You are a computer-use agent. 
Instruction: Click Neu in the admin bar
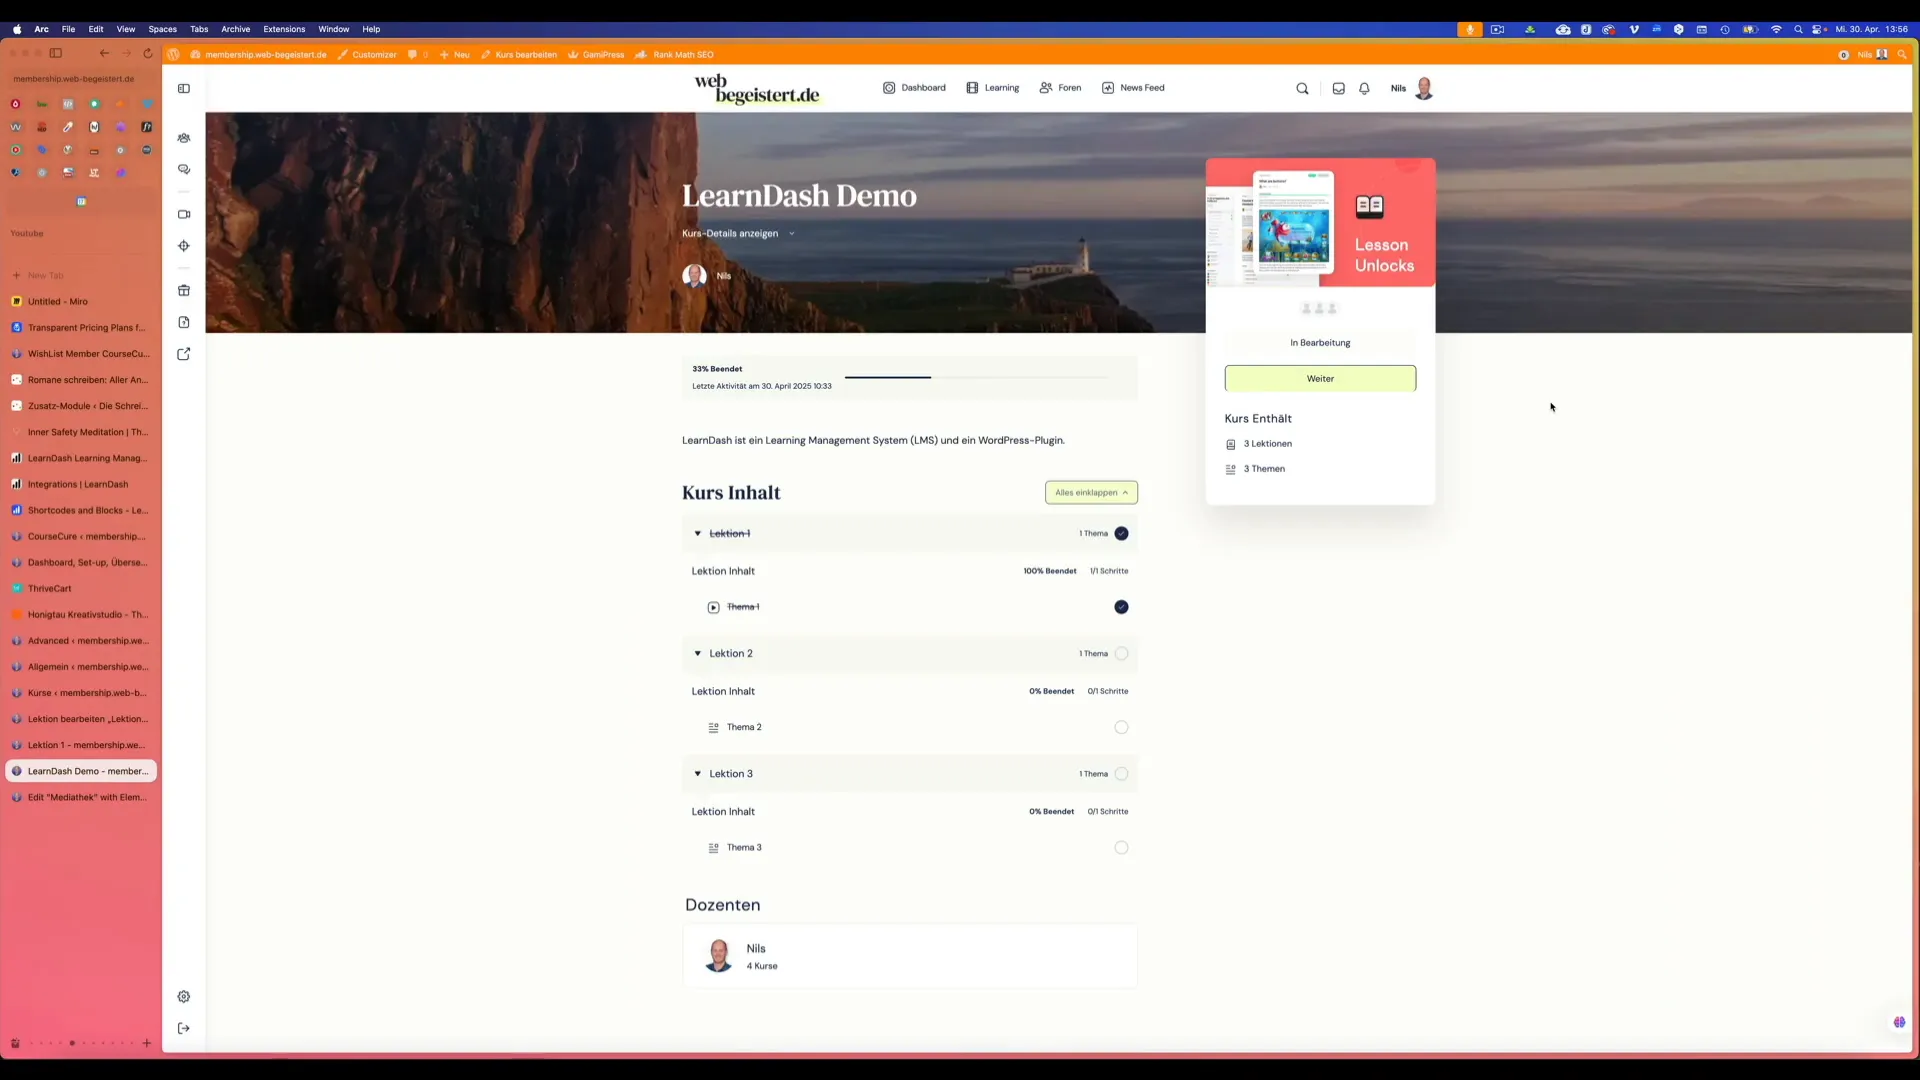pos(454,55)
